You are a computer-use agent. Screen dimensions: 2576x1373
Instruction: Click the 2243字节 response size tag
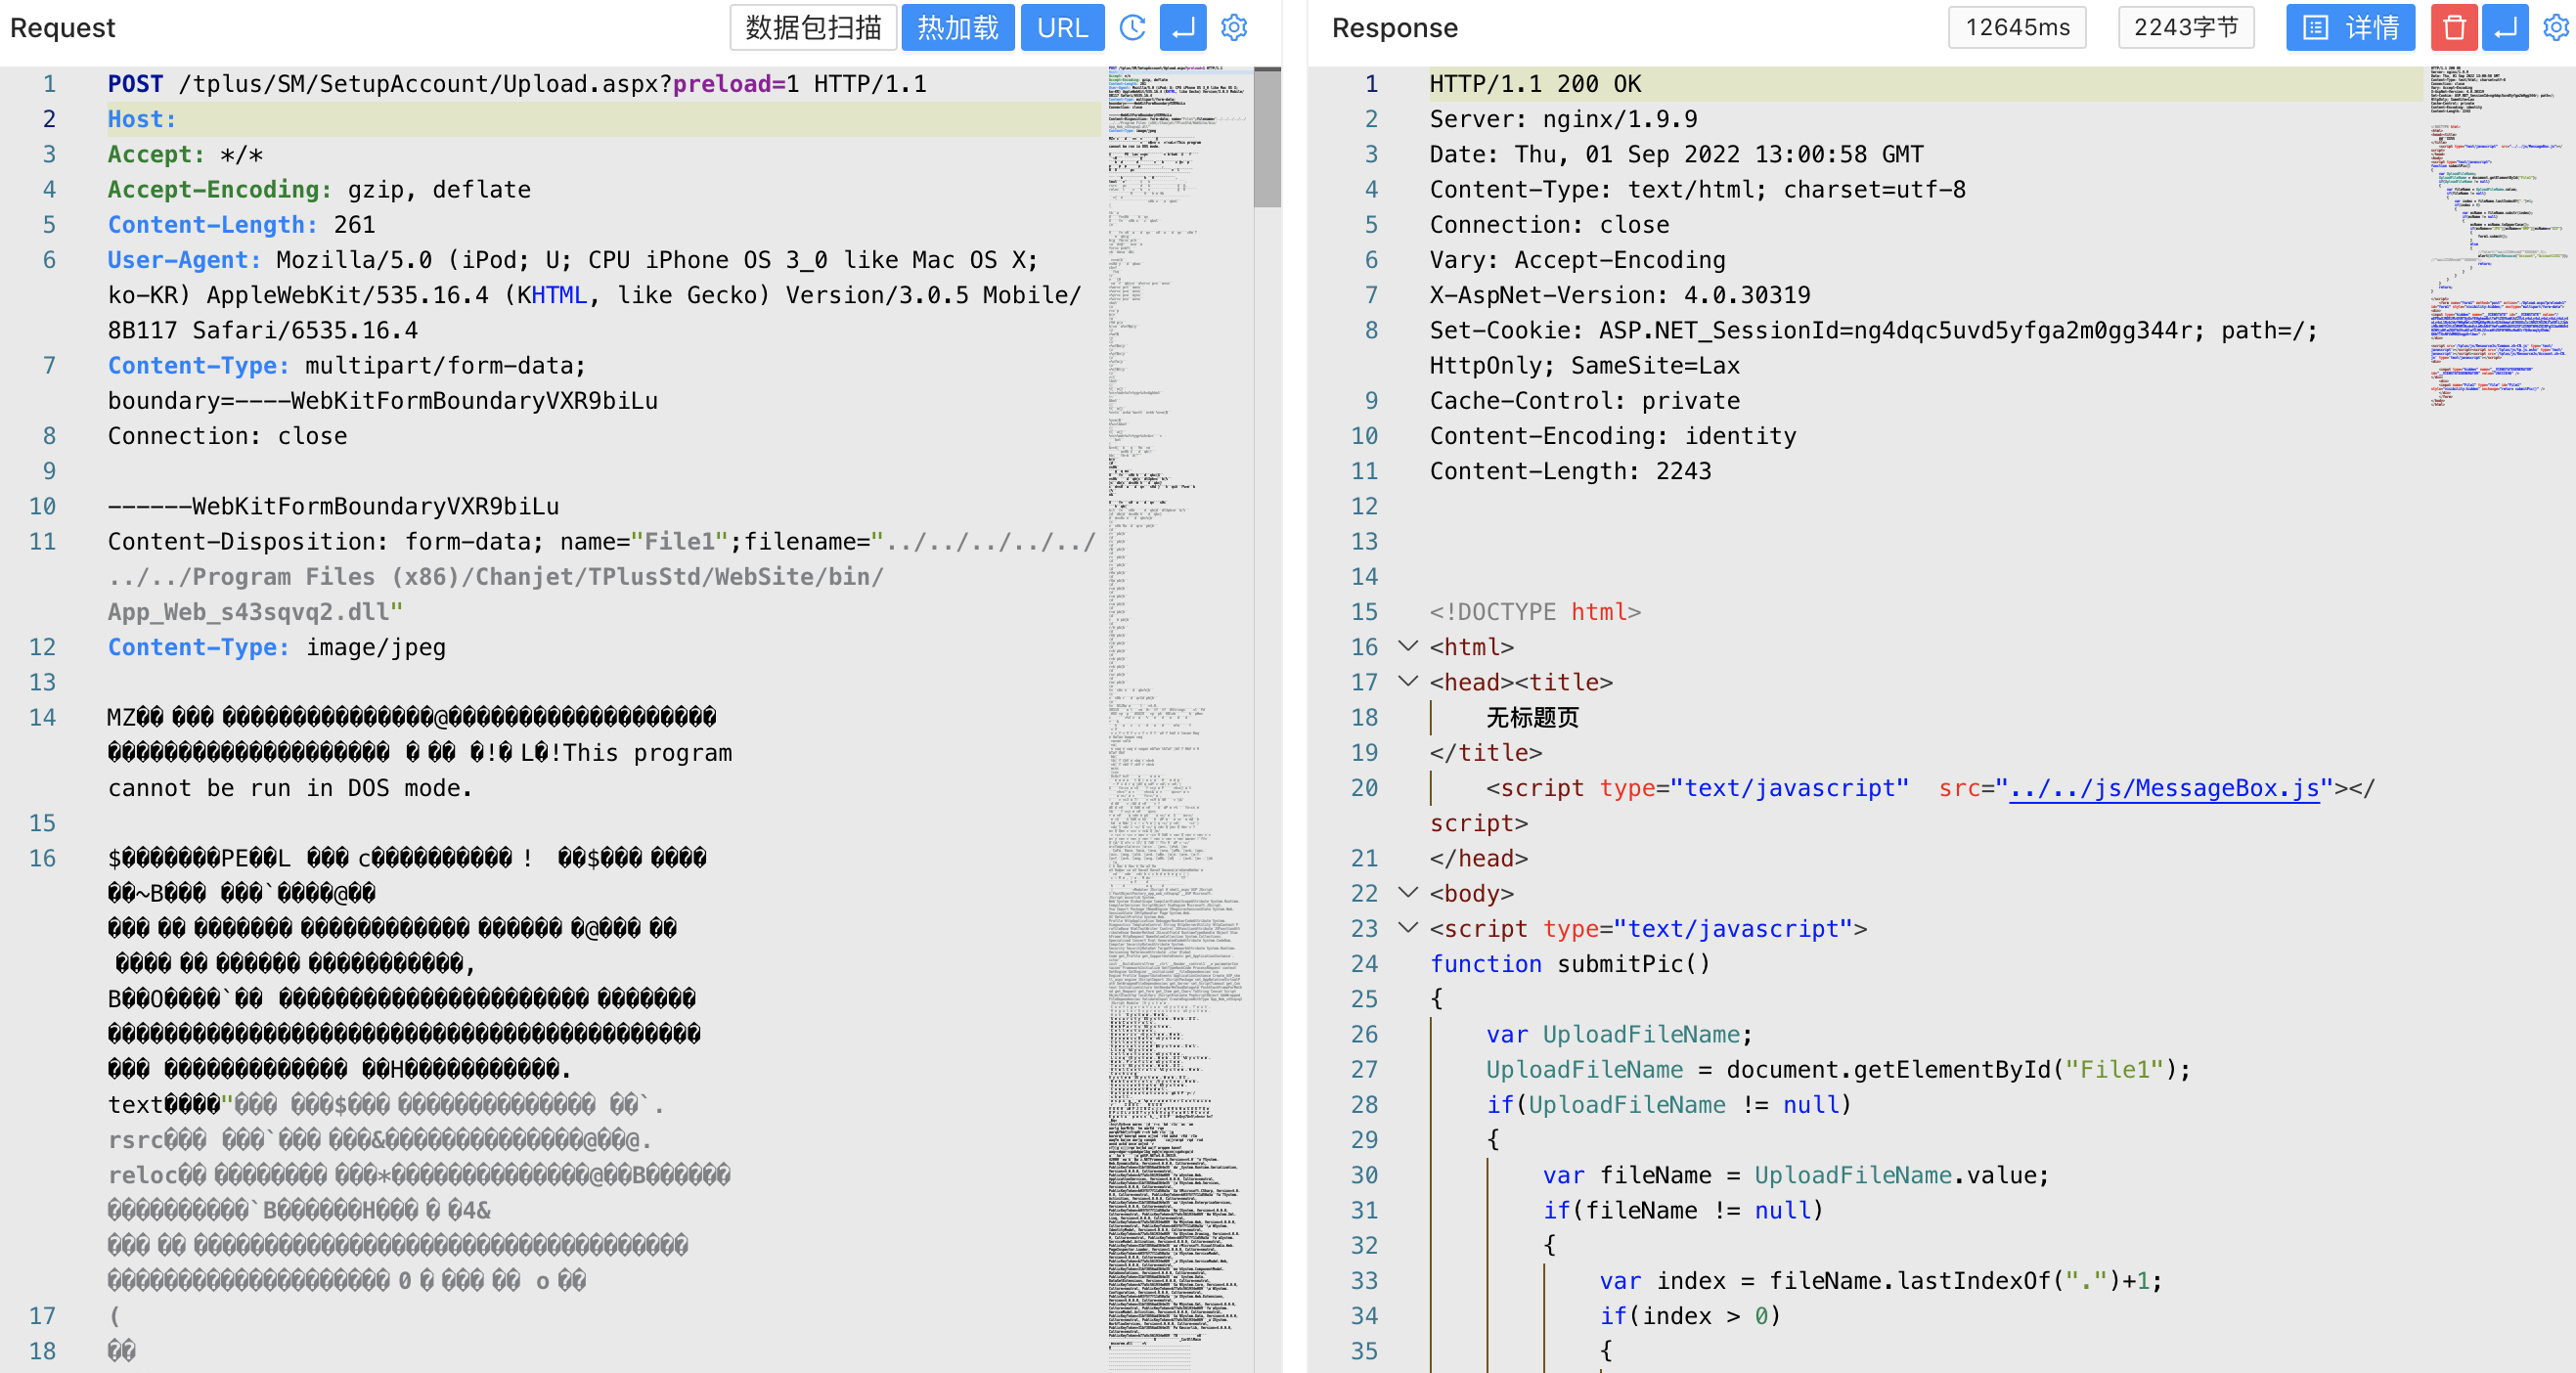pyautogui.click(x=2185, y=27)
